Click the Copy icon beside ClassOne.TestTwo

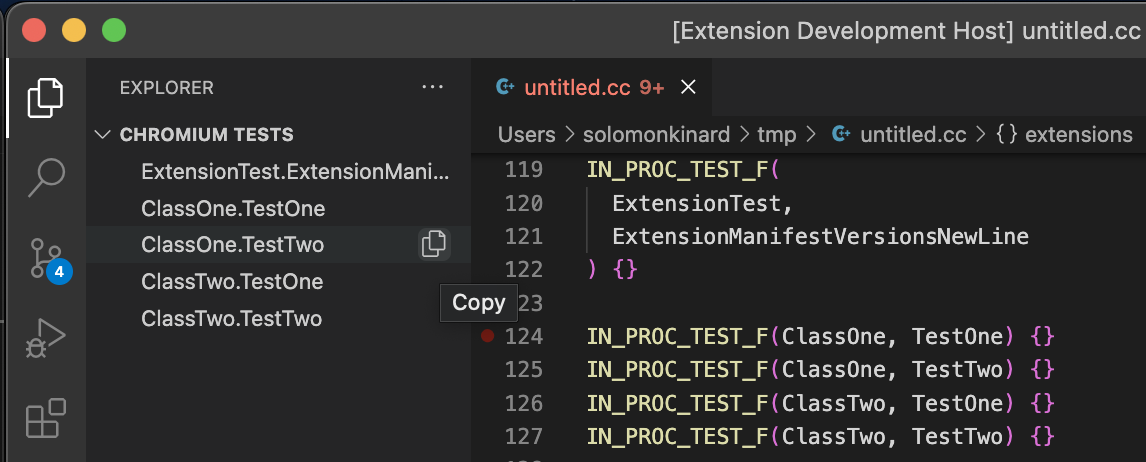point(433,244)
